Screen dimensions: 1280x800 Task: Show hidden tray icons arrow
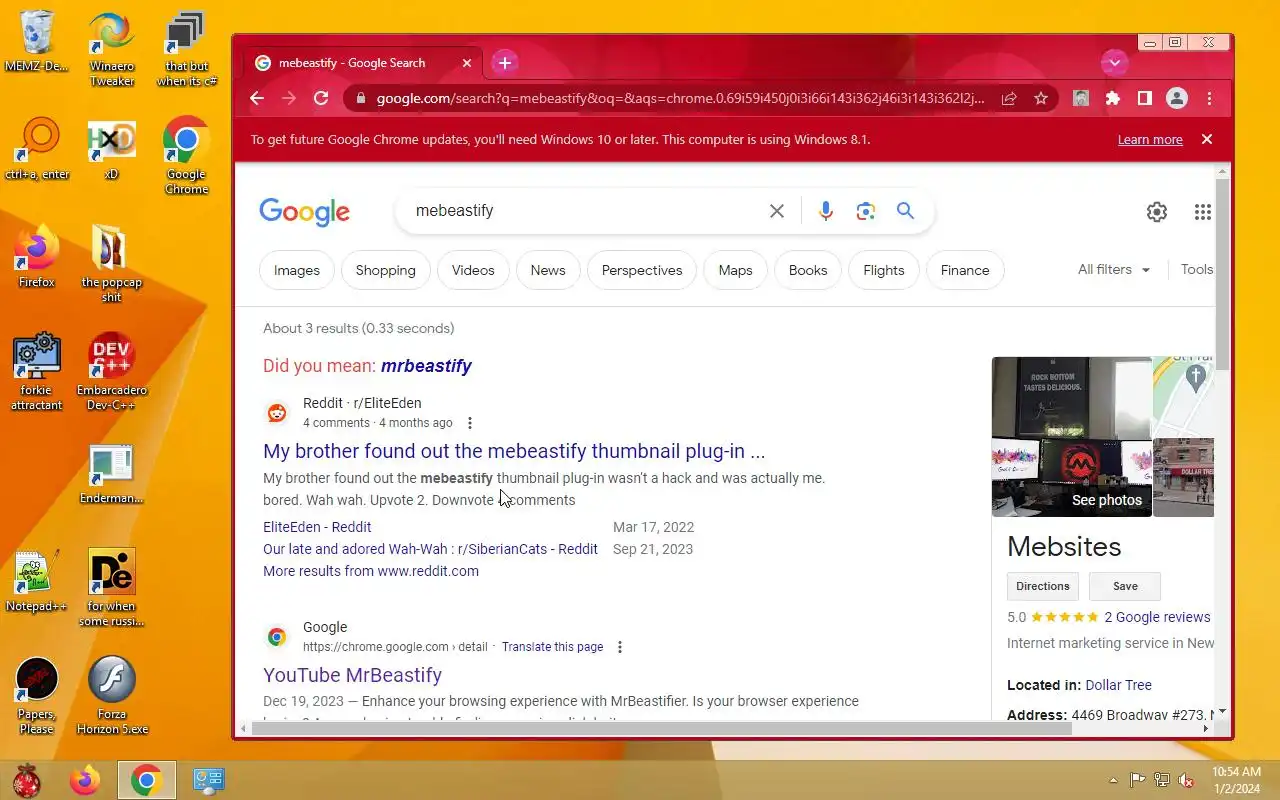tap(1113, 780)
